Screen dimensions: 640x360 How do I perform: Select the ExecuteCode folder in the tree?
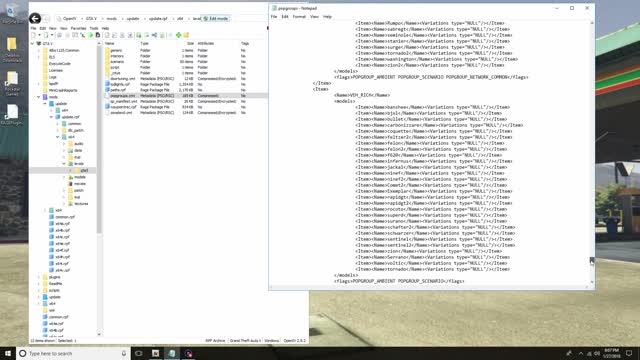coord(60,64)
